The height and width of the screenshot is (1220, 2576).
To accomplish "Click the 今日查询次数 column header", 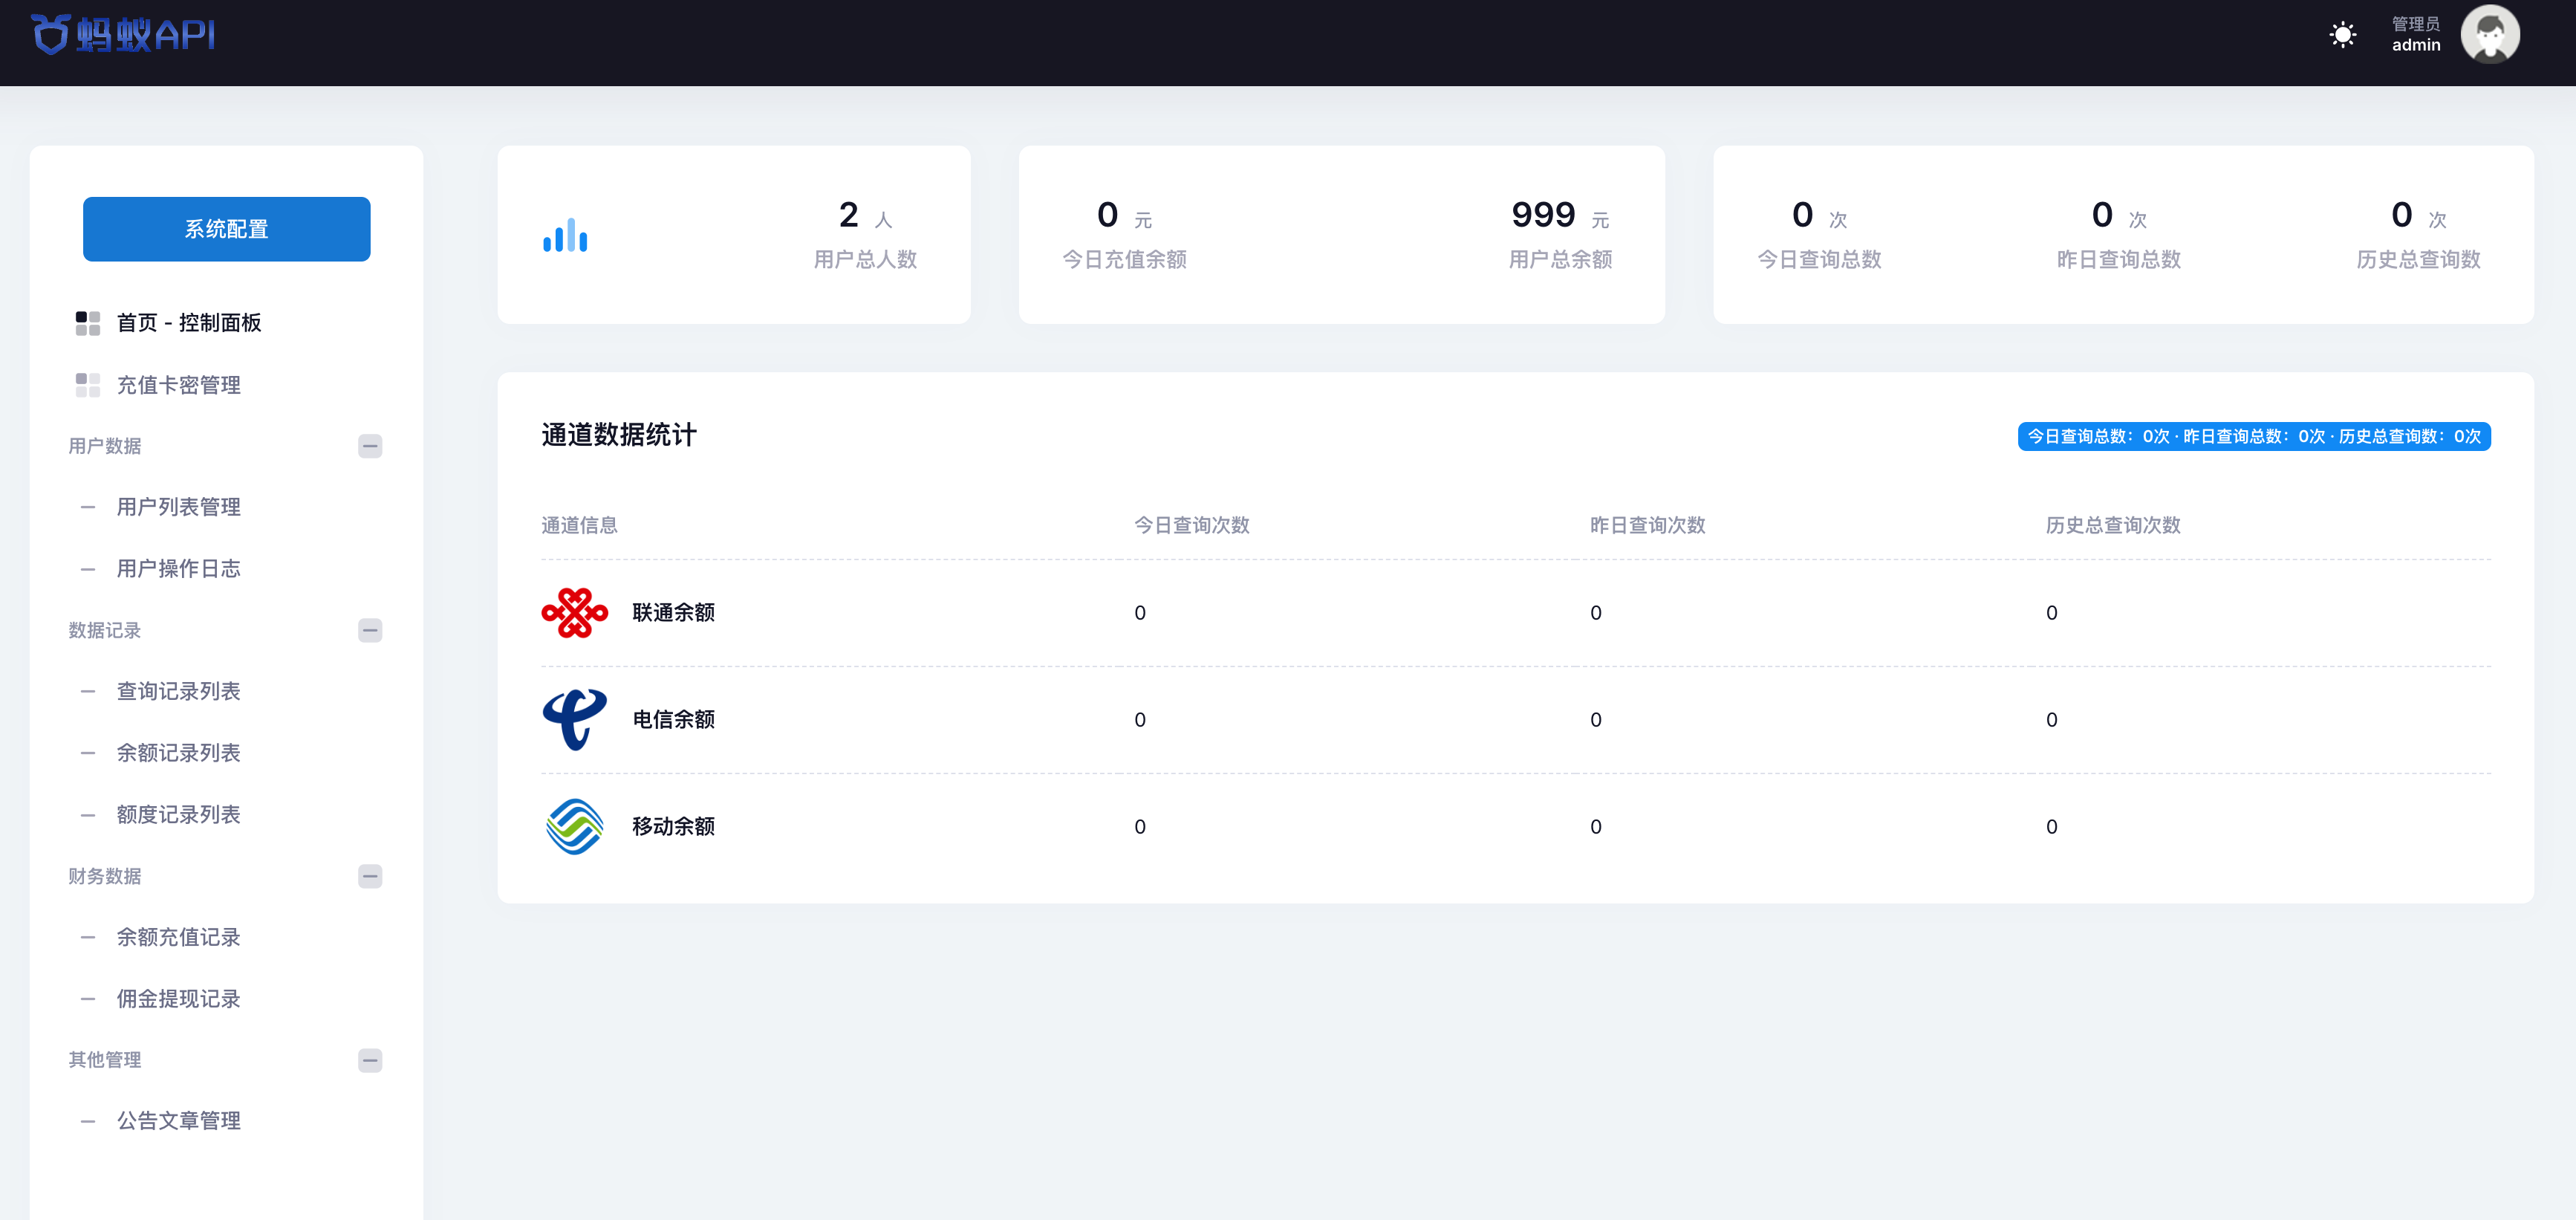I will click(x=1191, y=526).
